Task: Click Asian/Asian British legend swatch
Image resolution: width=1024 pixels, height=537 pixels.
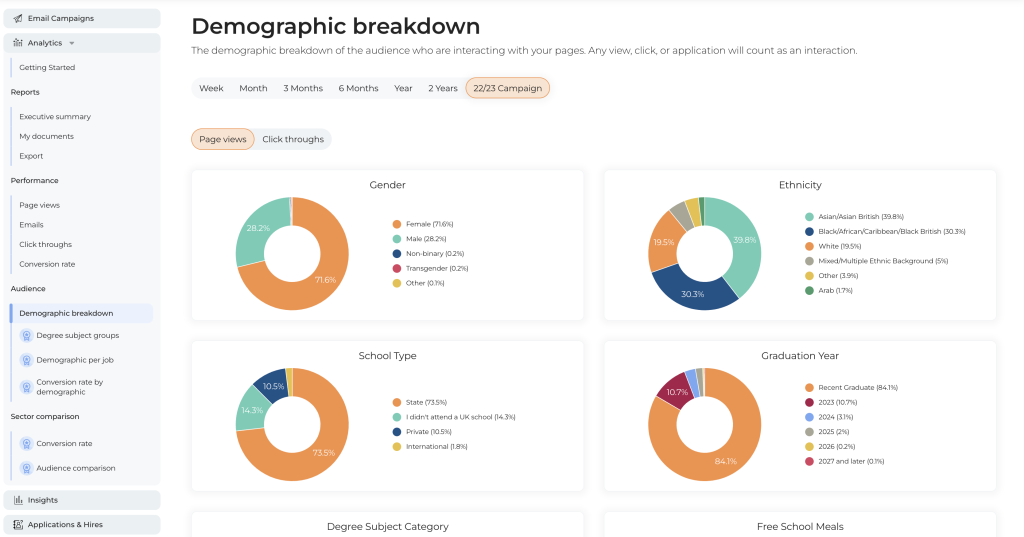Action: pos(809,217)
